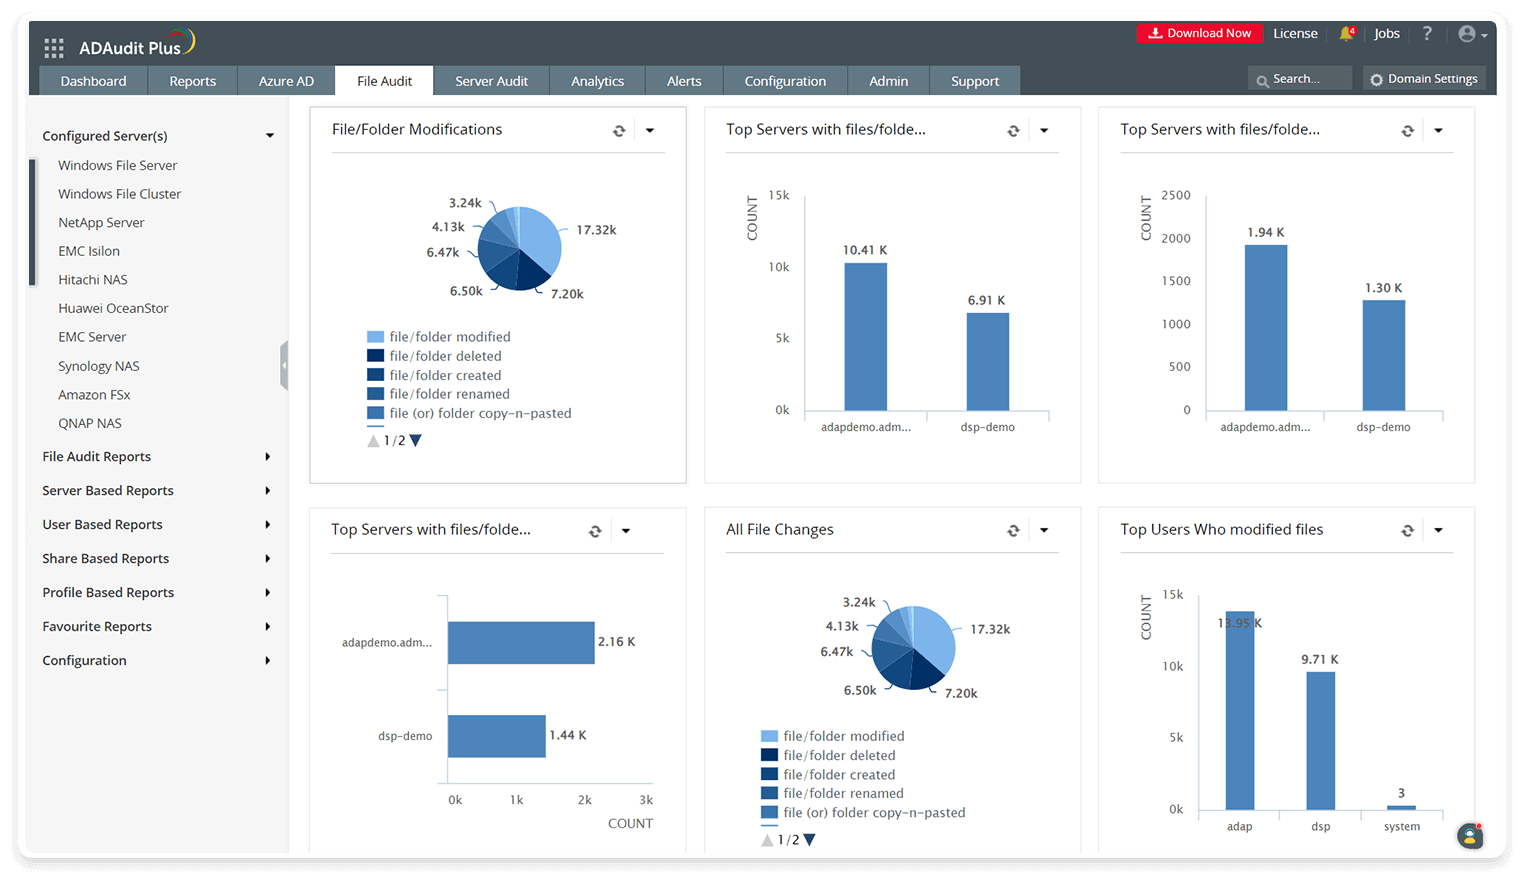Collapse the Configured Server(s) section
This screenshot has width=1524, height=882.
click(x=270, y=136)
